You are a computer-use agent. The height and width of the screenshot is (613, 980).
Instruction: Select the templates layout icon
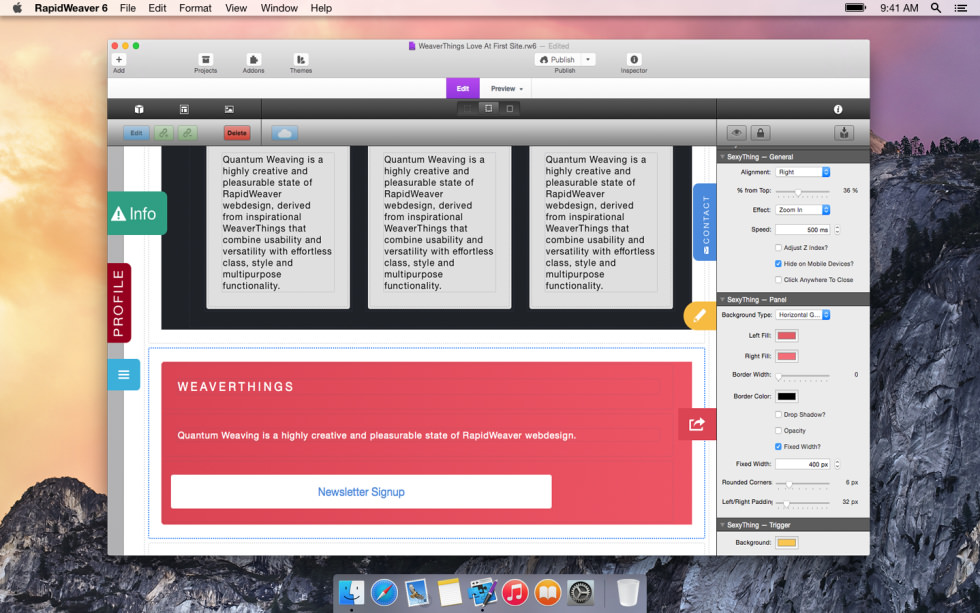pyautogui.click(x=184, y=109)
